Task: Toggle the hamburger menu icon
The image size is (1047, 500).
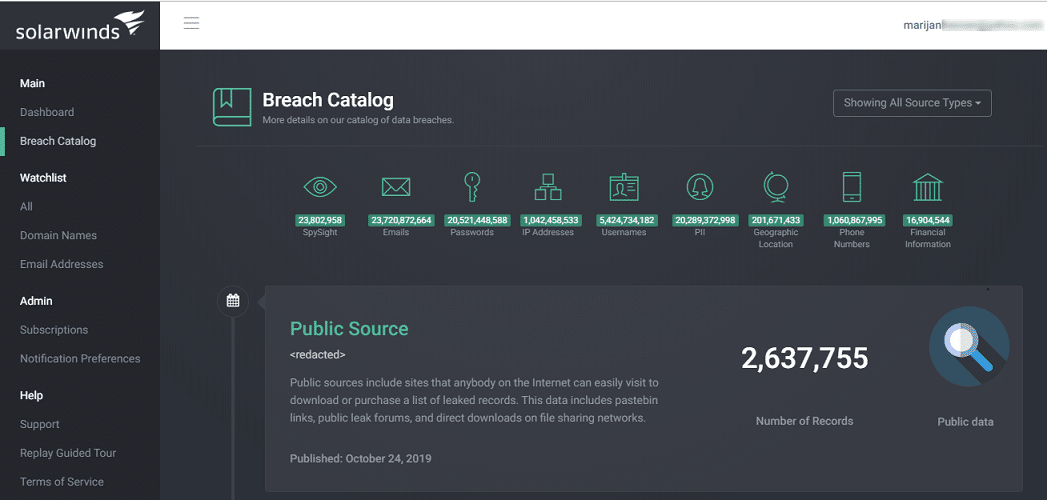Action: click(x=192, y=23)
